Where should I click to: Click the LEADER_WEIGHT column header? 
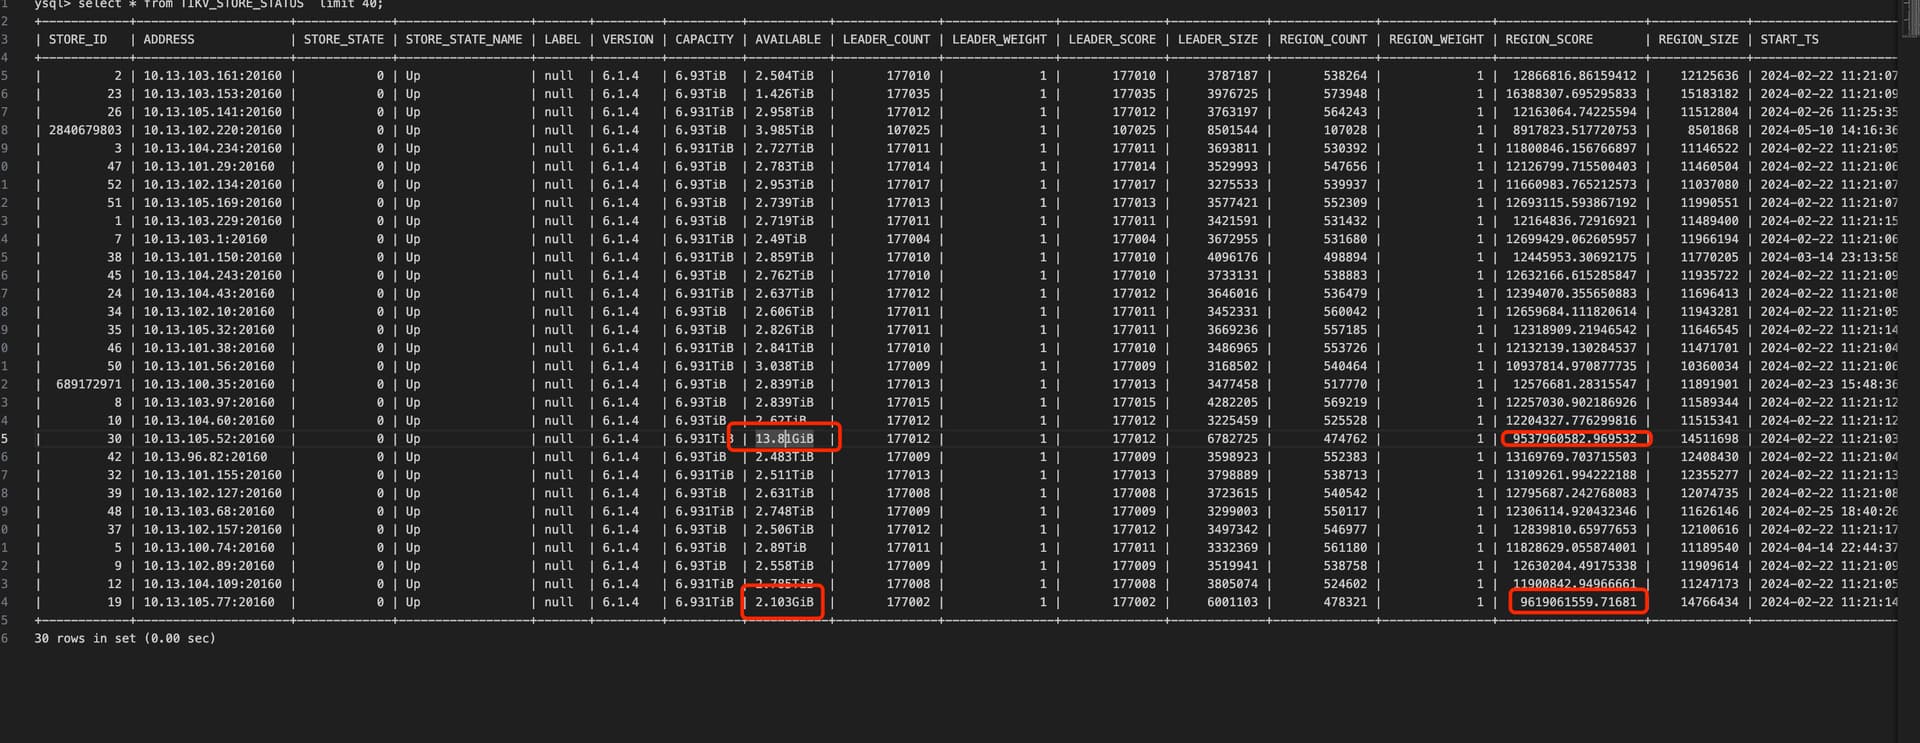999,40
